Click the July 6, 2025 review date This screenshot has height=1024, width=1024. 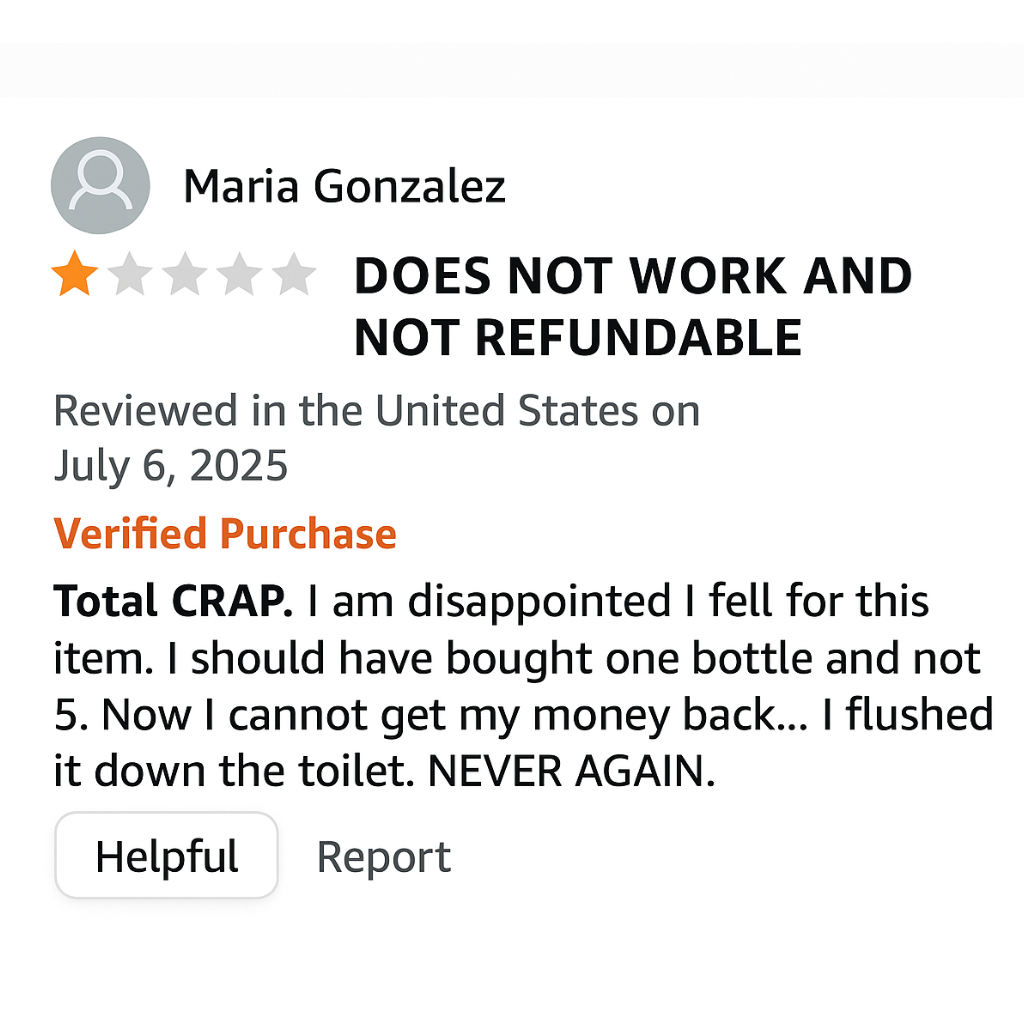click(171, 466)
